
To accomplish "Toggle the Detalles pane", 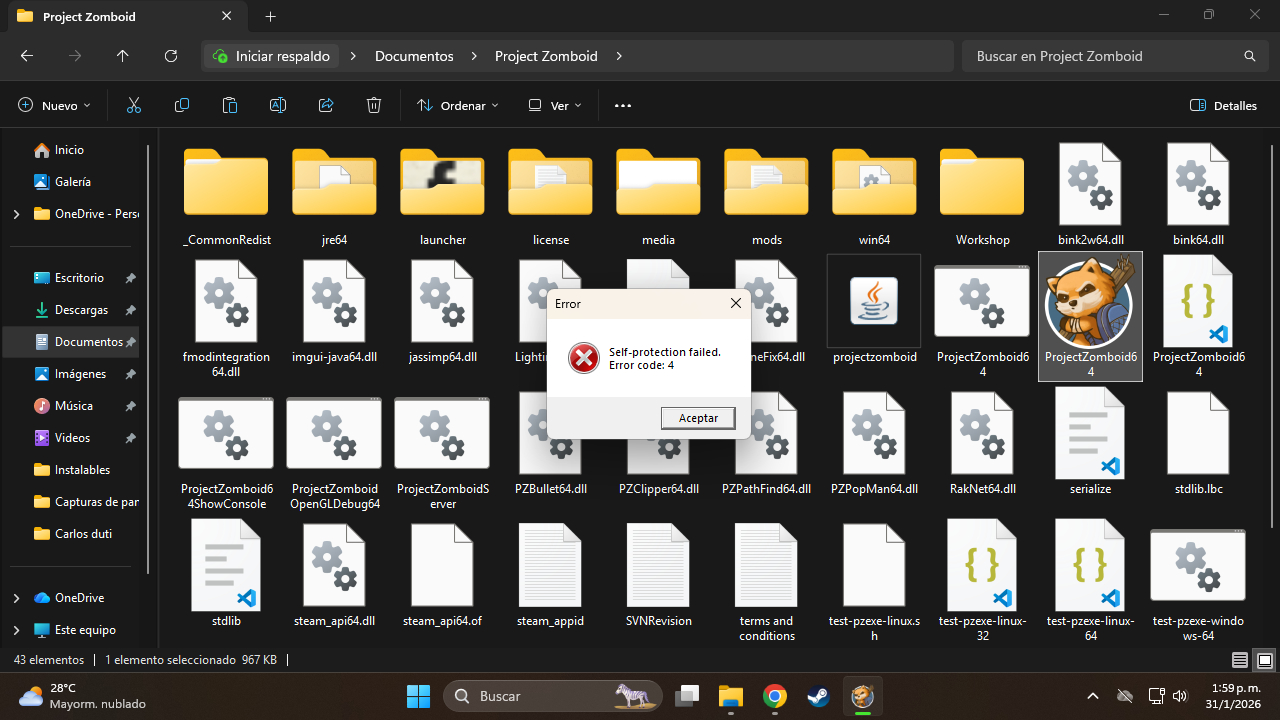I will point(1223,105).
